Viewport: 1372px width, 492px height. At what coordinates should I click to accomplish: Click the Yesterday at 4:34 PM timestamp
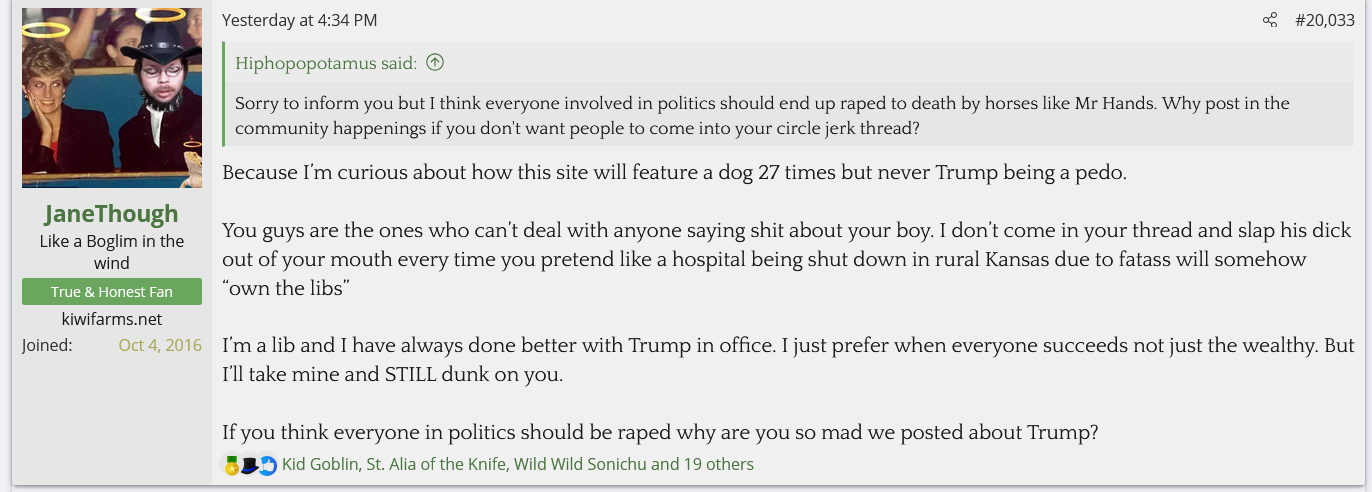pos(299,20)
